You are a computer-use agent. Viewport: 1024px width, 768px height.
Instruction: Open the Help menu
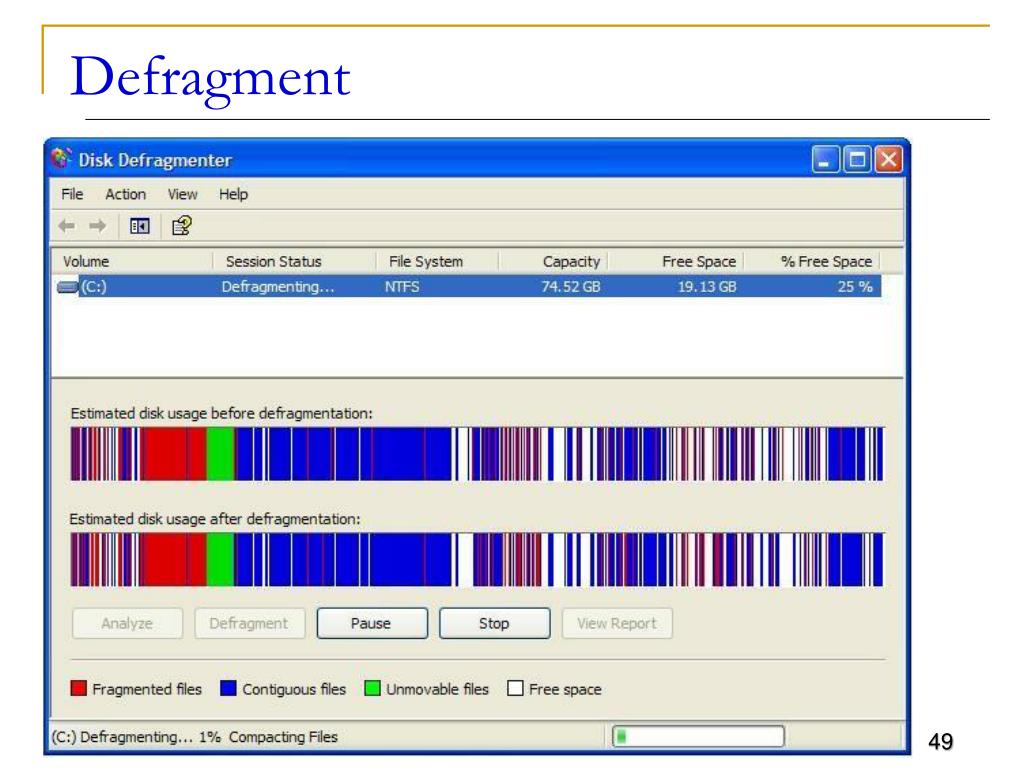click(x=233, y=194)
